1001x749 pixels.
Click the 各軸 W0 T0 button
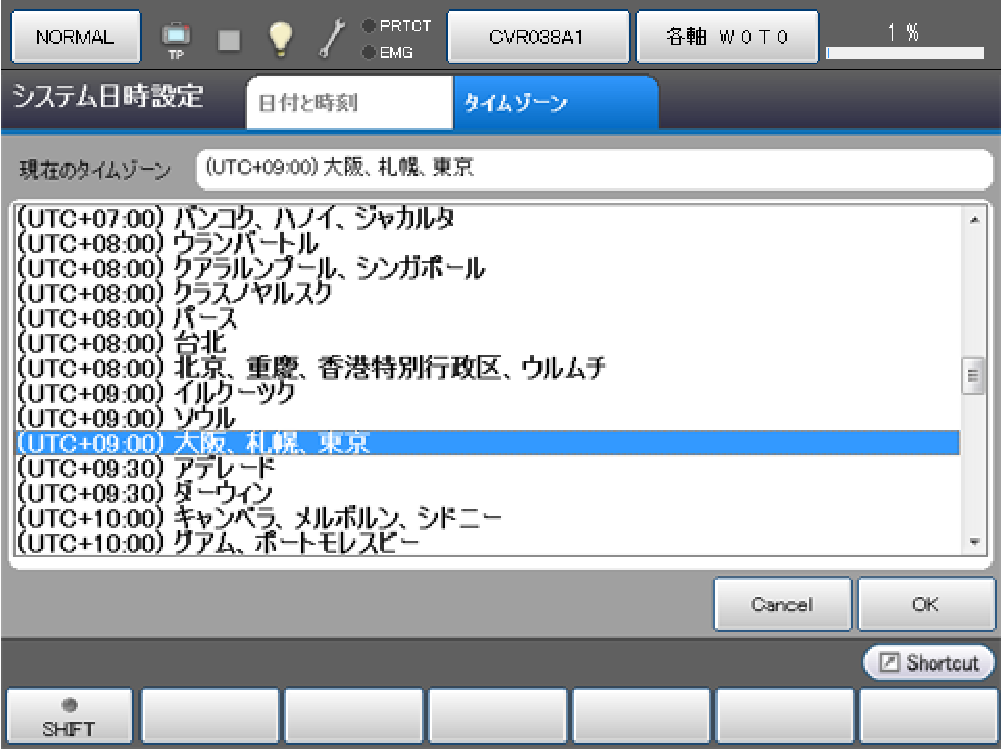(727, 38)
